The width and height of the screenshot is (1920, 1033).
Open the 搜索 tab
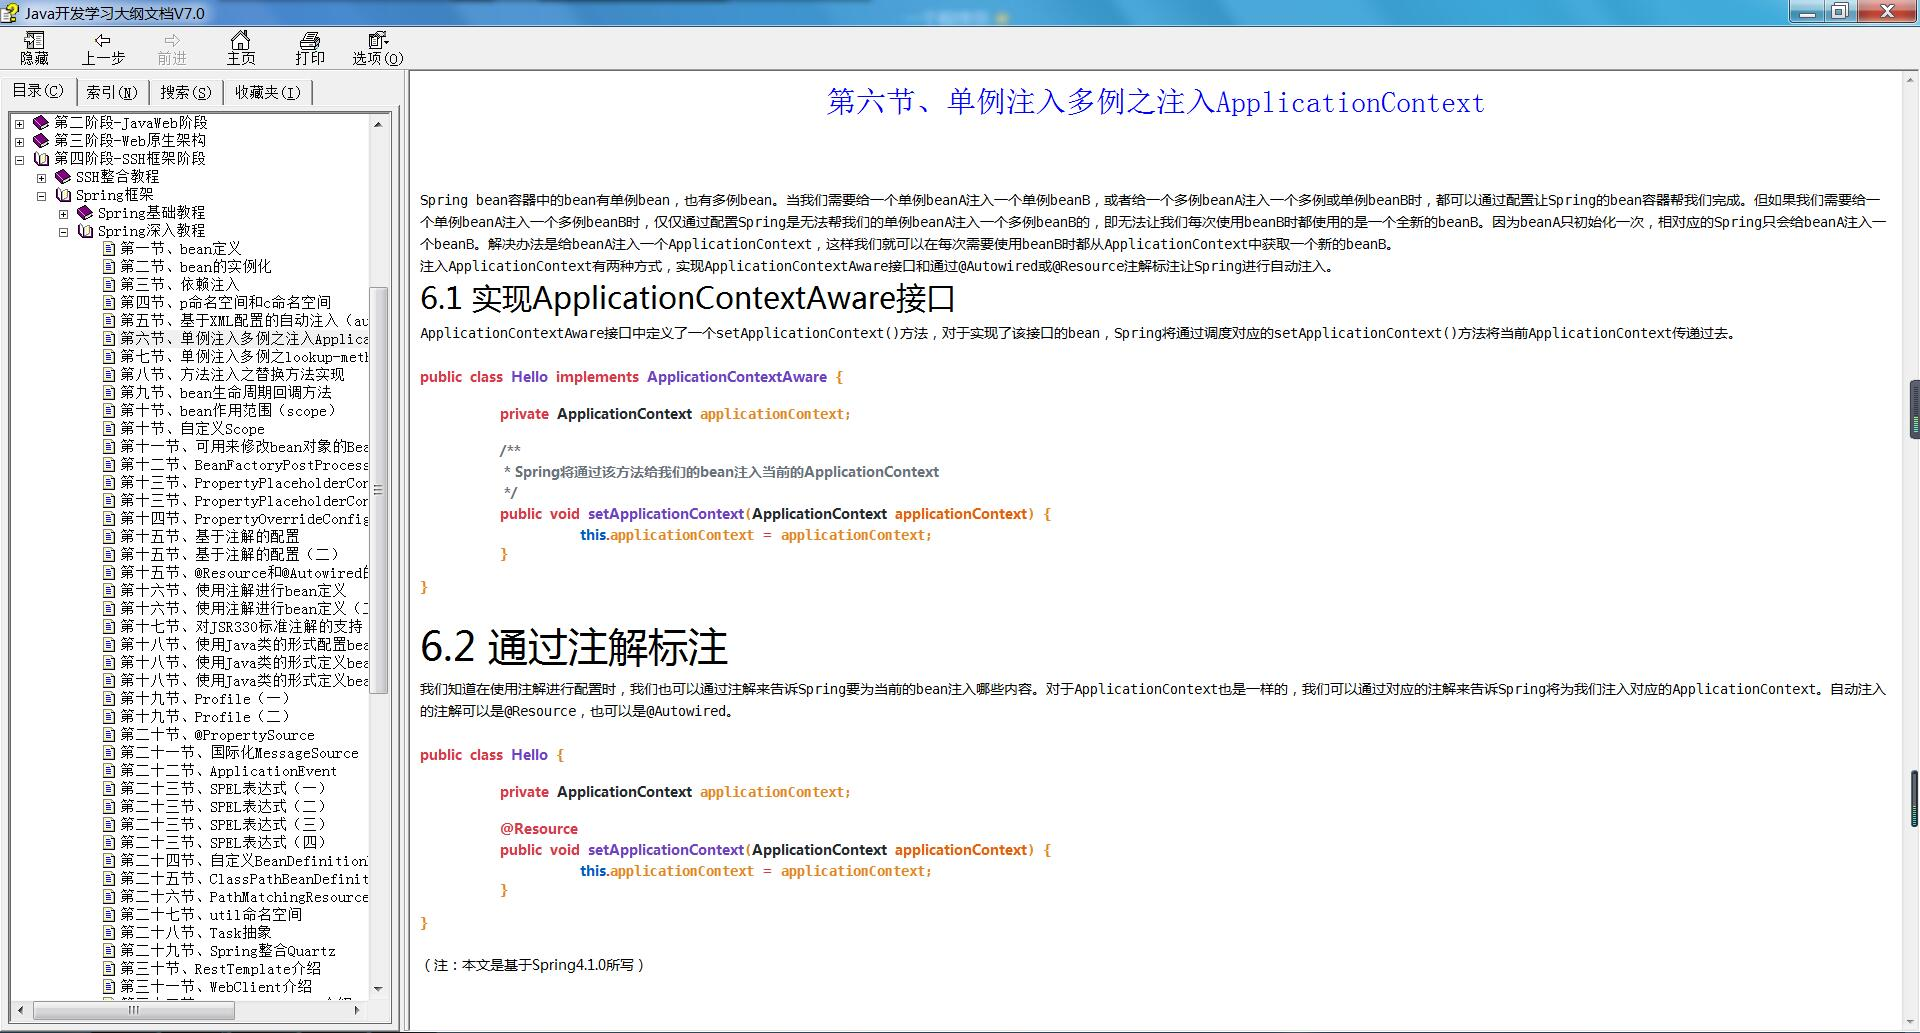click(186, 92)
